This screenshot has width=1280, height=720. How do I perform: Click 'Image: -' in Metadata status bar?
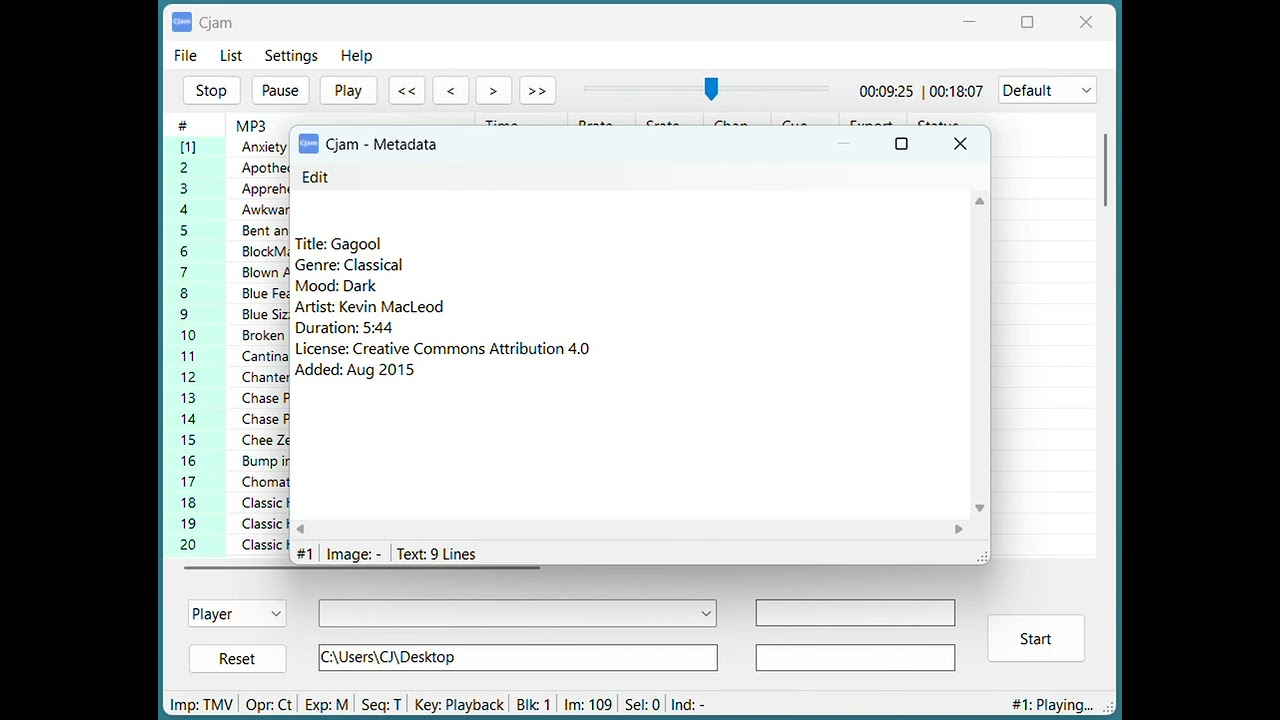click(x=354, y=554)
